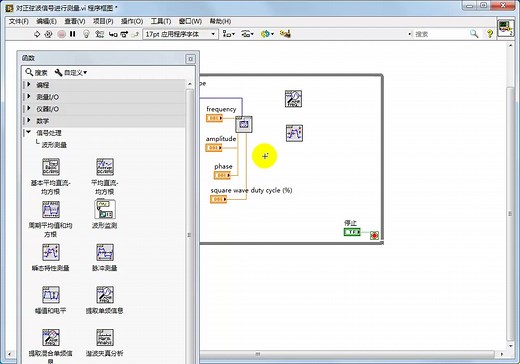Click the diagram vertical scrollbar down arrow

(x=510, y=346)
